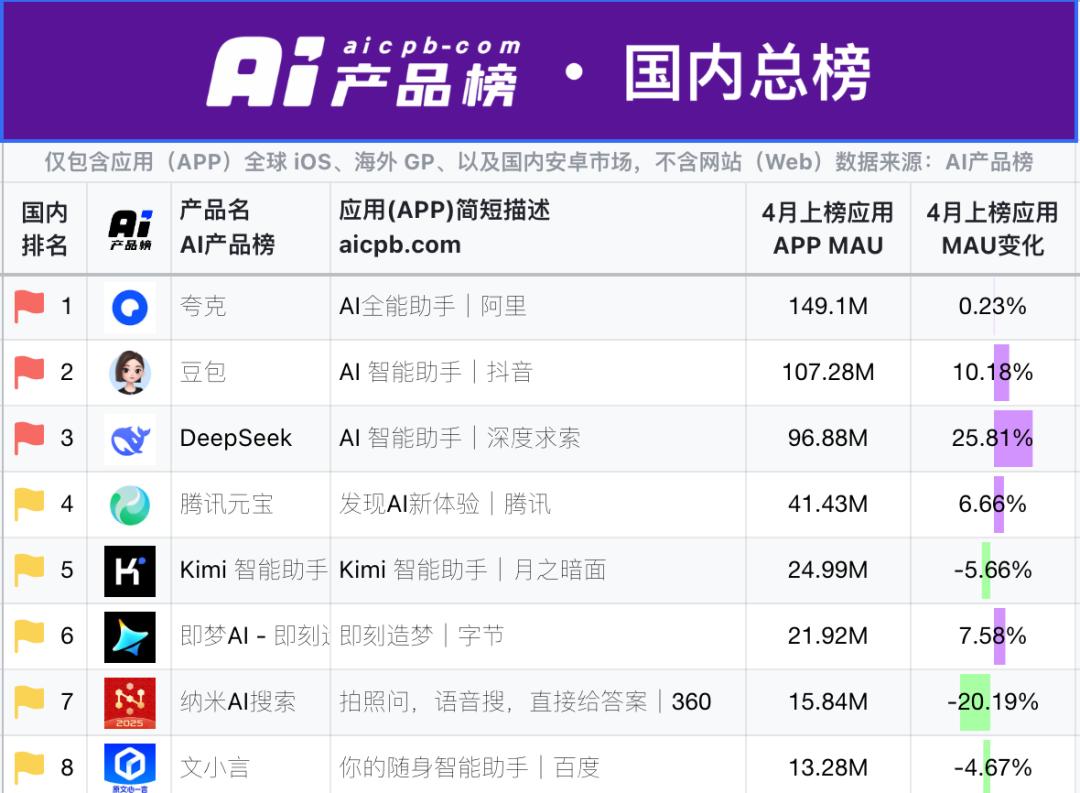
Task: Click the 国内总榜 banner title
Action: [x=747, y=73]
